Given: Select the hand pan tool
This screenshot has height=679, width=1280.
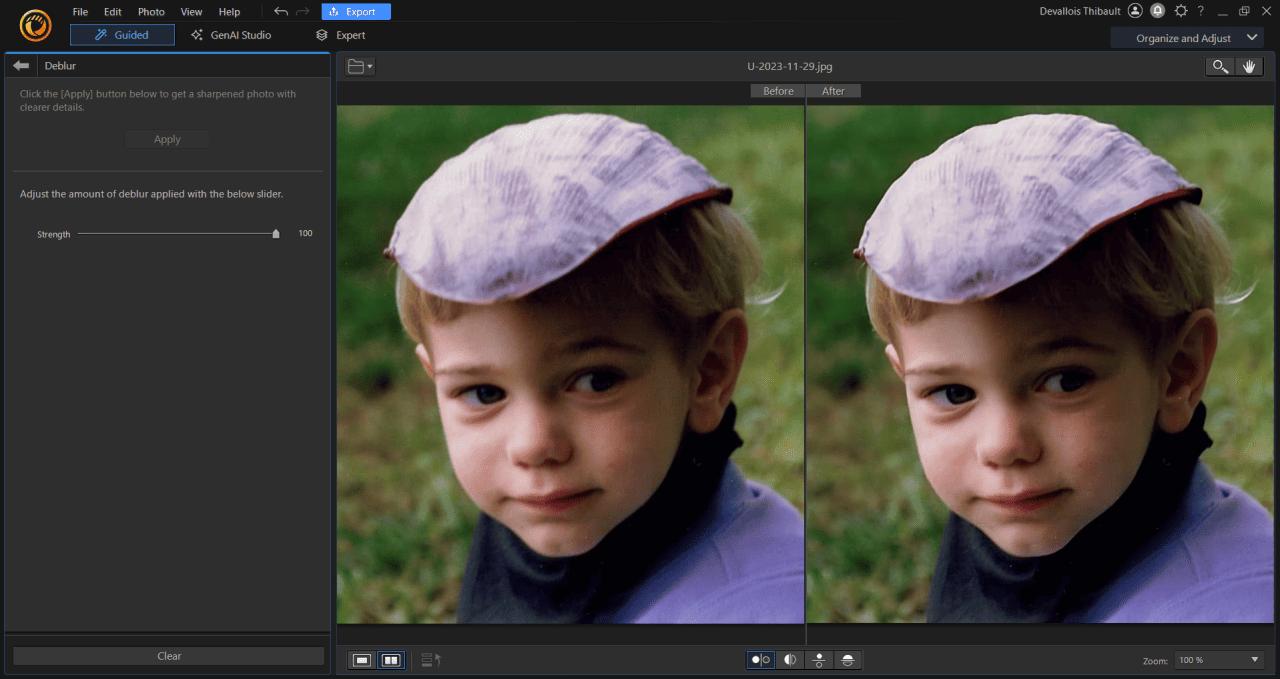Looking at the screenshot, I should pos(1248,66).
